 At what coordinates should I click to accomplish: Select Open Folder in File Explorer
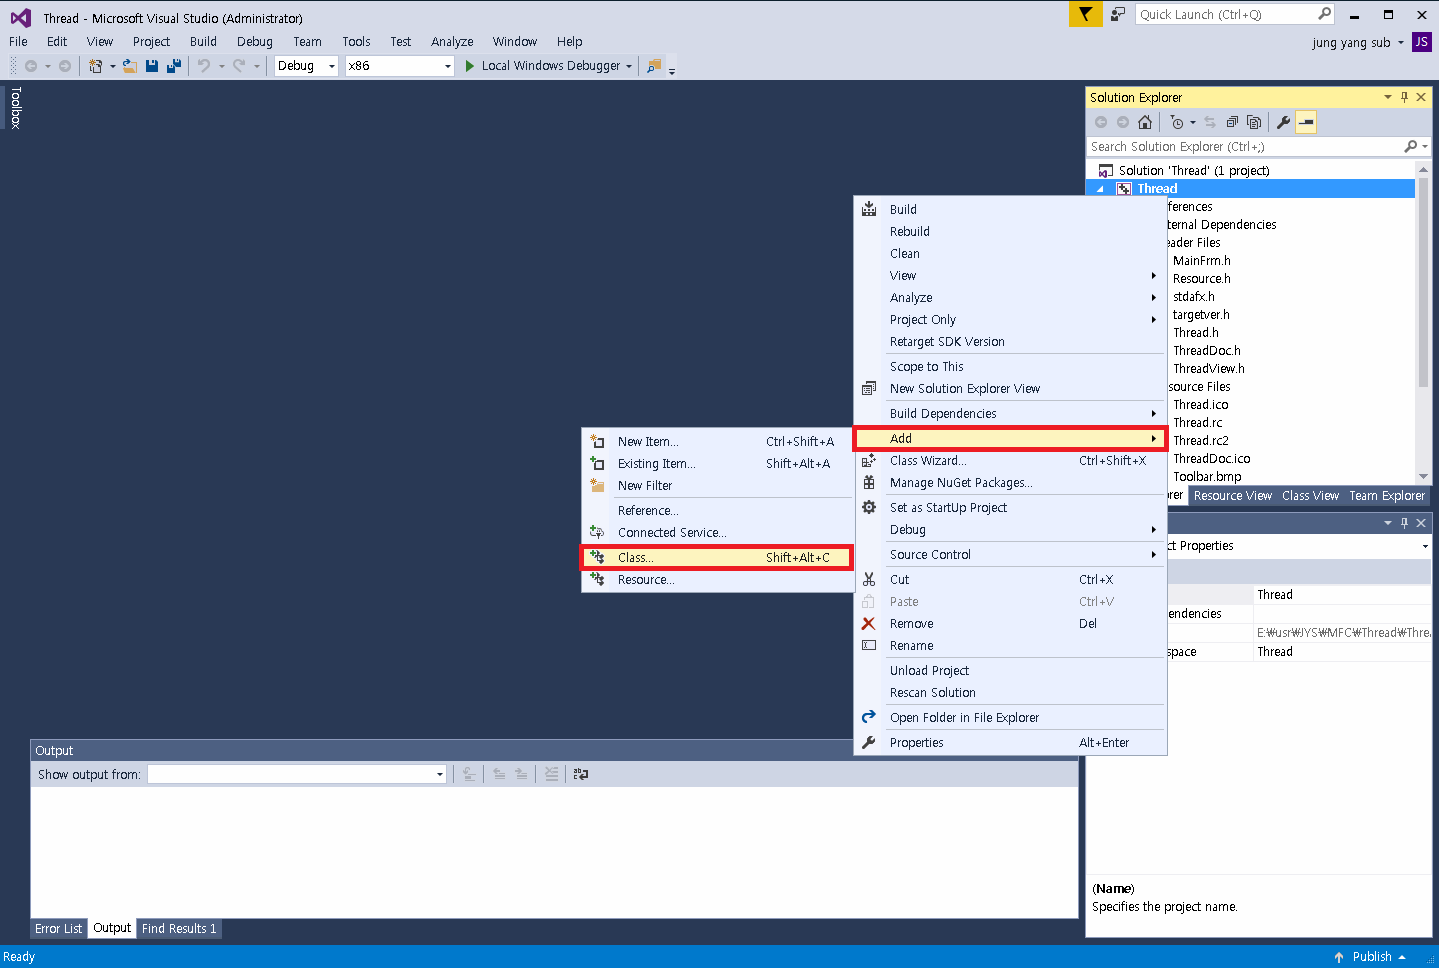pyautogui.click(x=1010, y=718)
